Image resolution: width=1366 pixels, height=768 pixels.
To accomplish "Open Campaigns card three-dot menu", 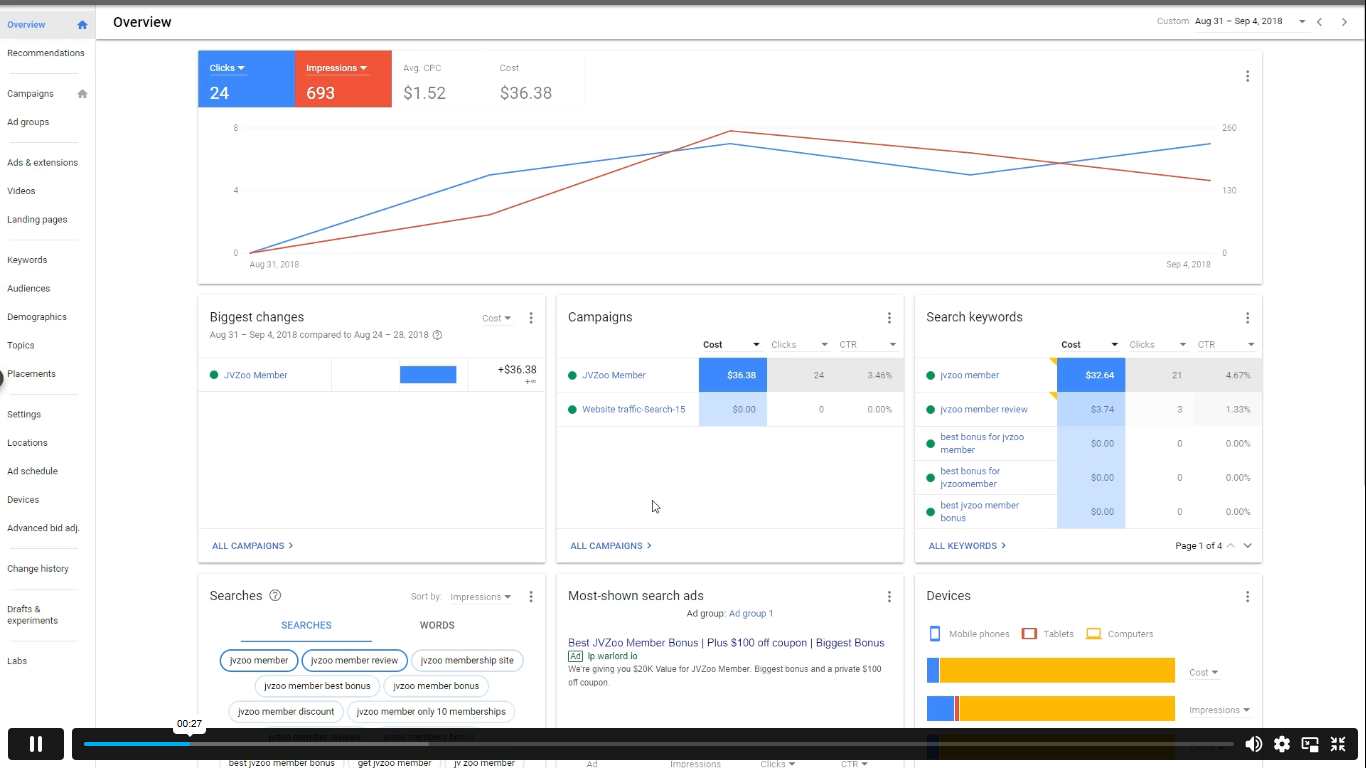I will coord(889,318).
